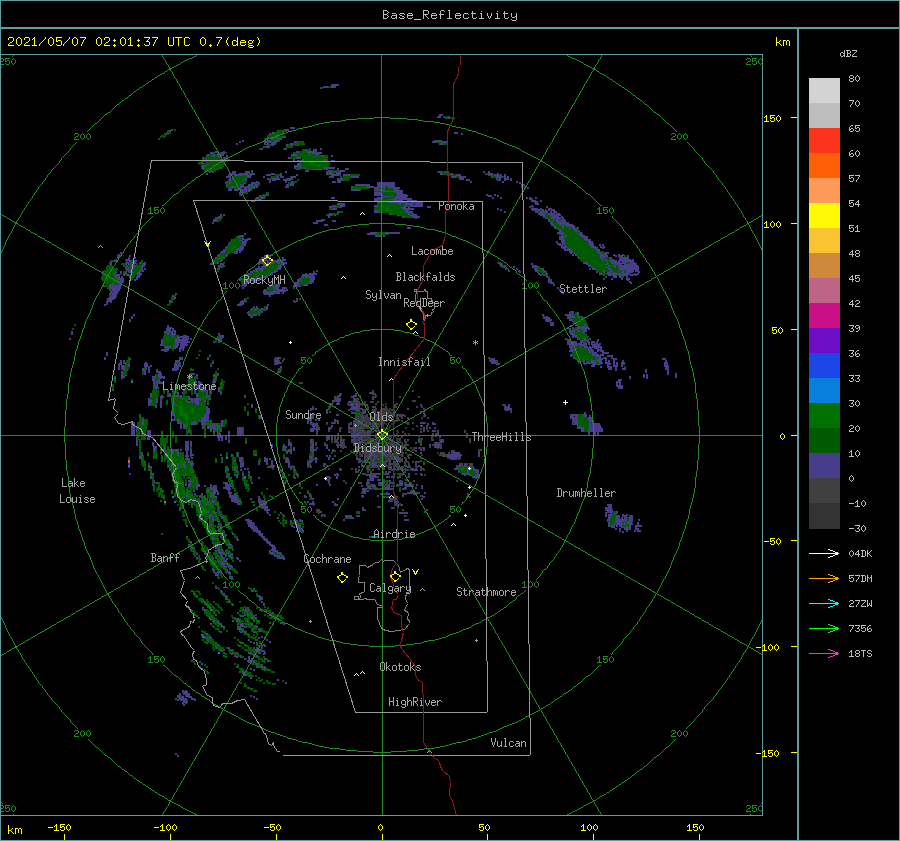Click the Ponoka city label
This screenshot has height=841, width=900.
point(456,206)
